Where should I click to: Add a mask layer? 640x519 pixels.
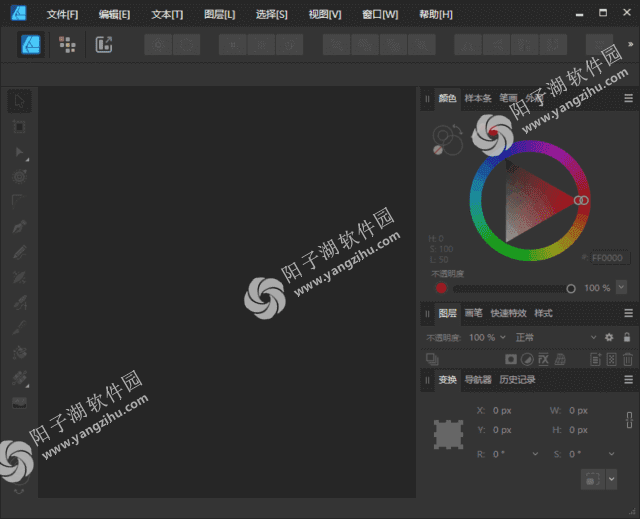pyautogui.click(x=511, y=359)
